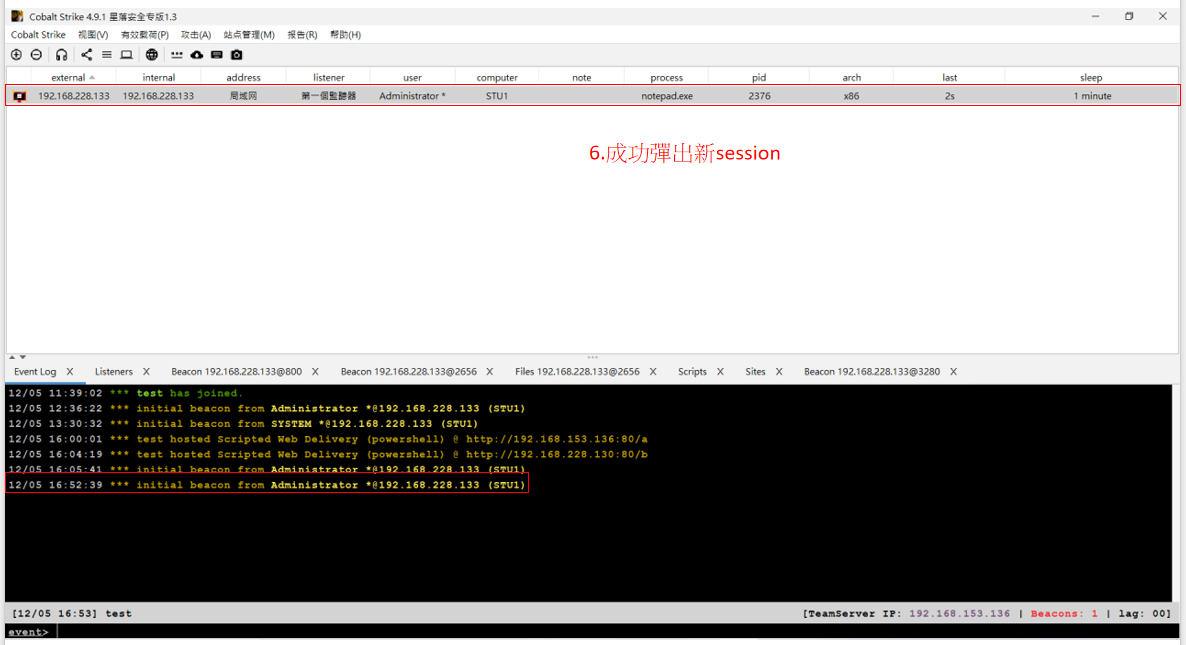This screenshot has width=1186, height=645.
Task: Collapse top pane with up arrow
Action: 12,357
